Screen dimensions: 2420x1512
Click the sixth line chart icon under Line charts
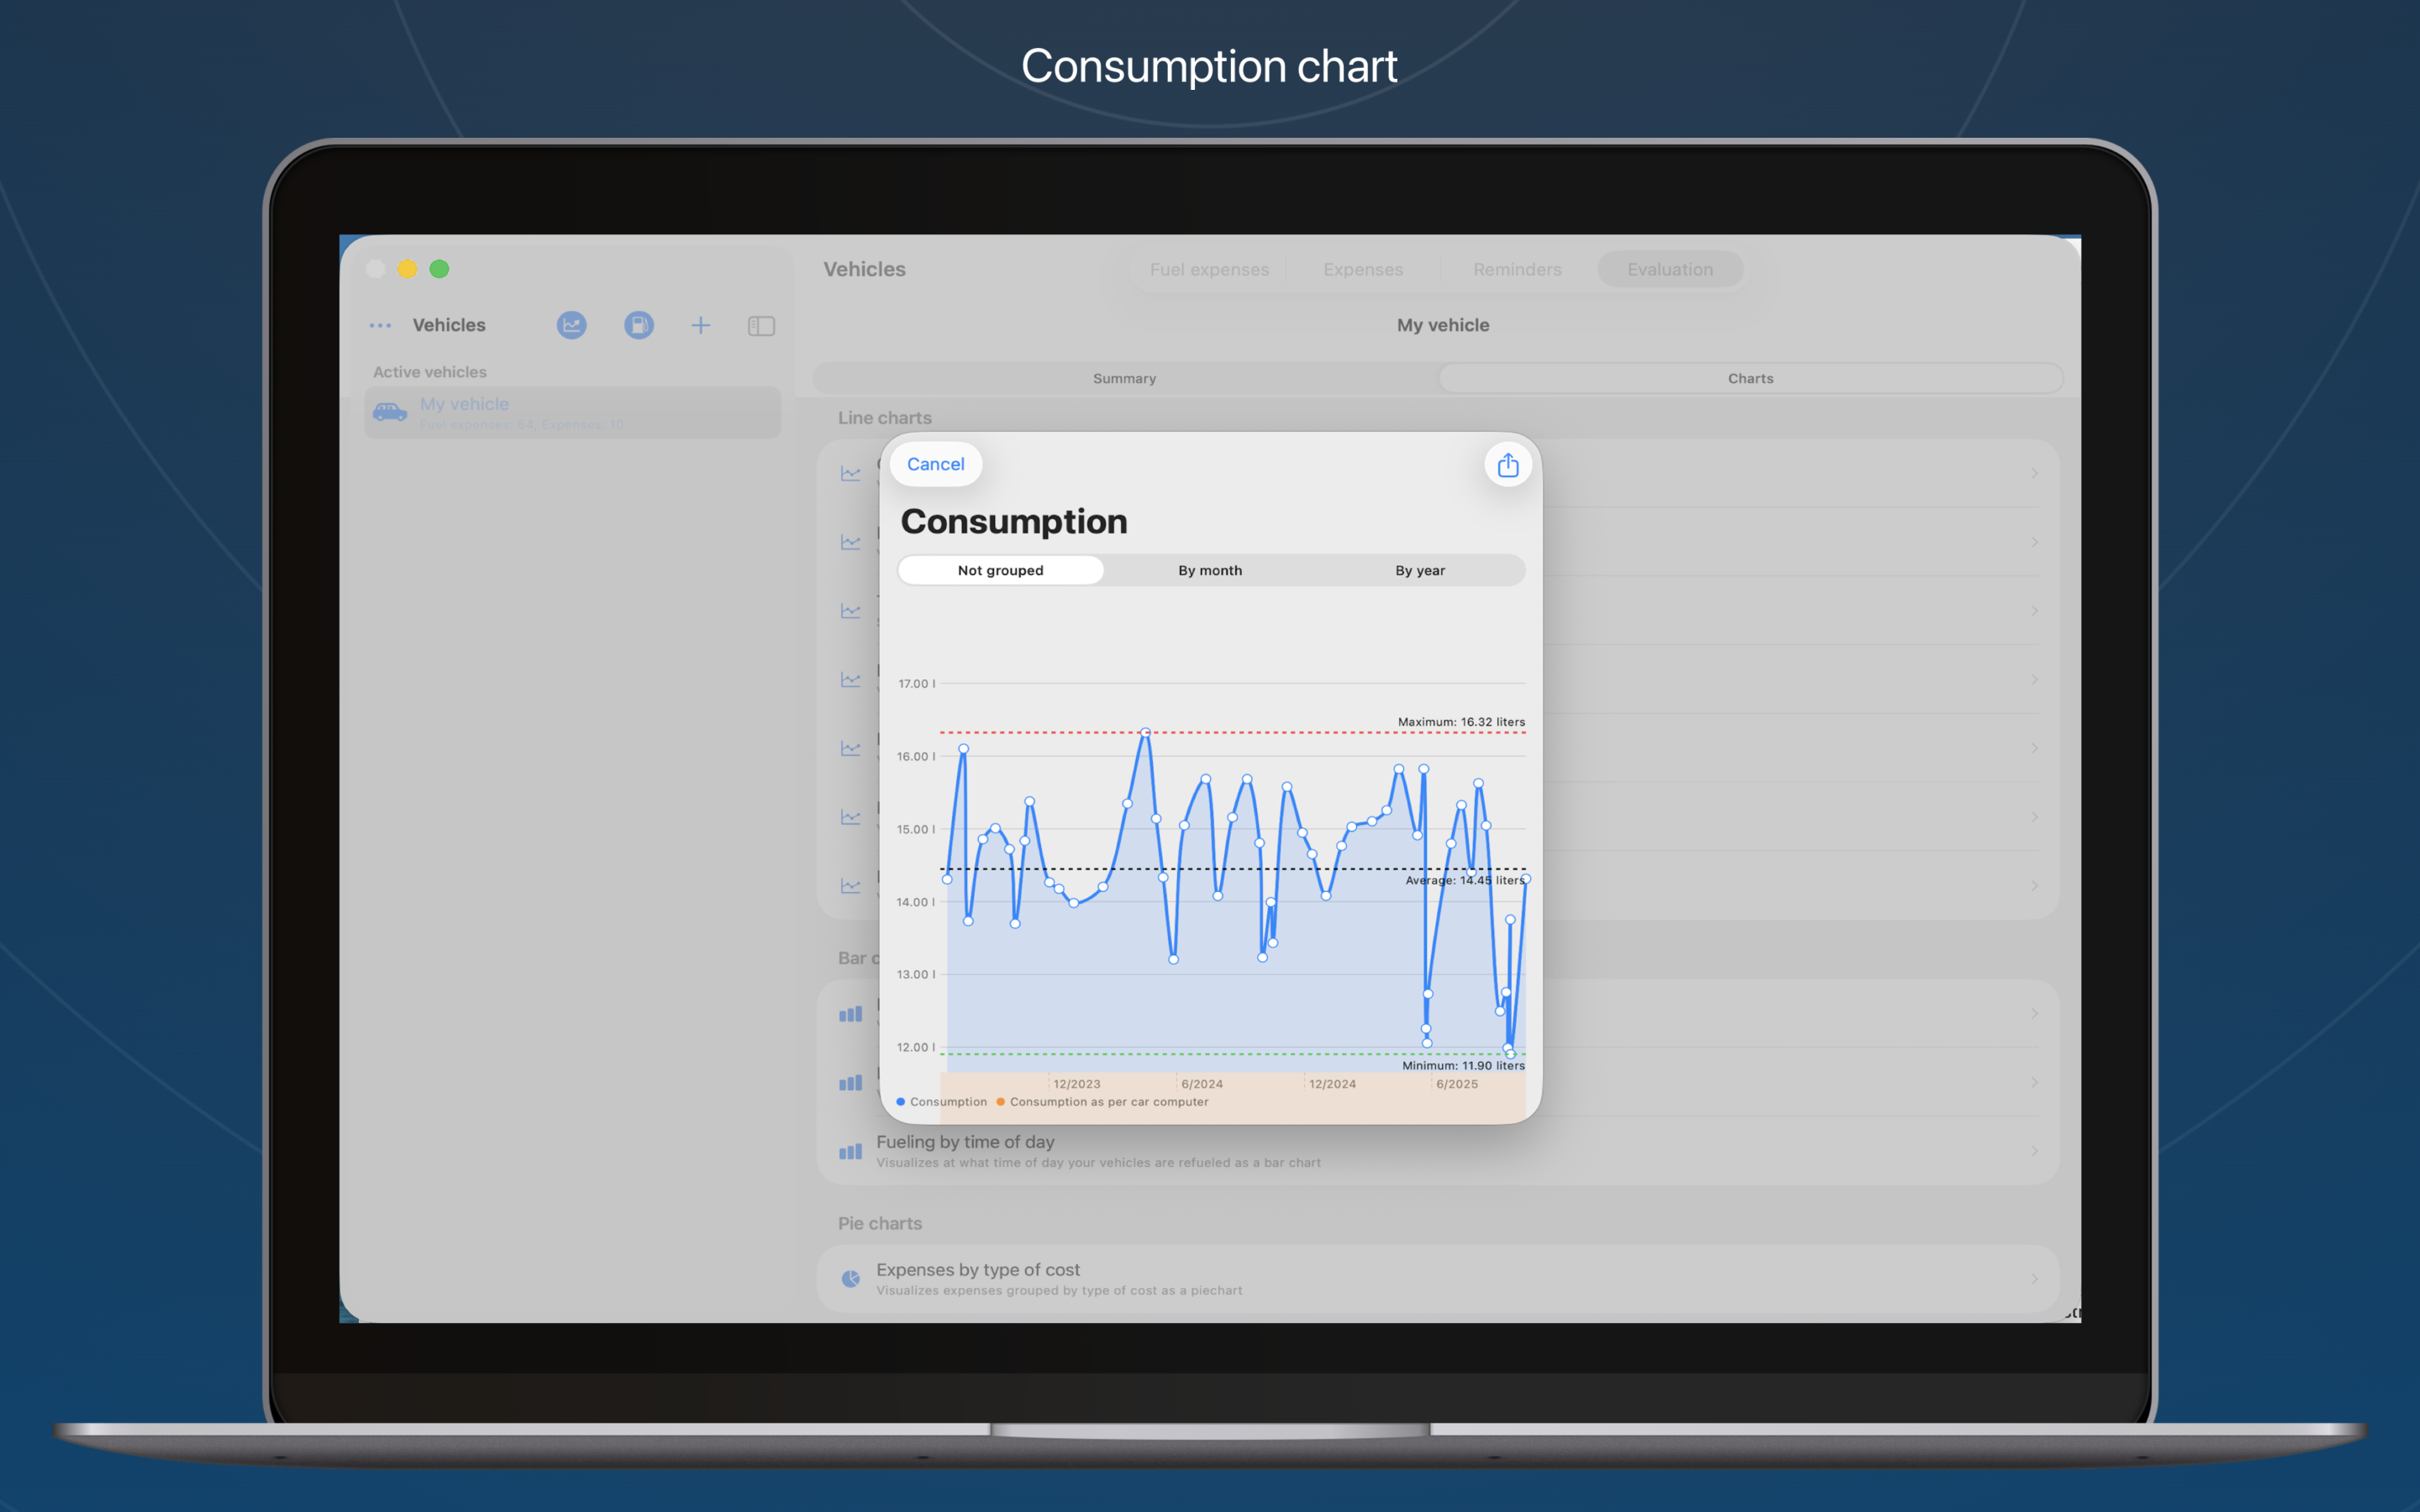(x=850, y=817)
